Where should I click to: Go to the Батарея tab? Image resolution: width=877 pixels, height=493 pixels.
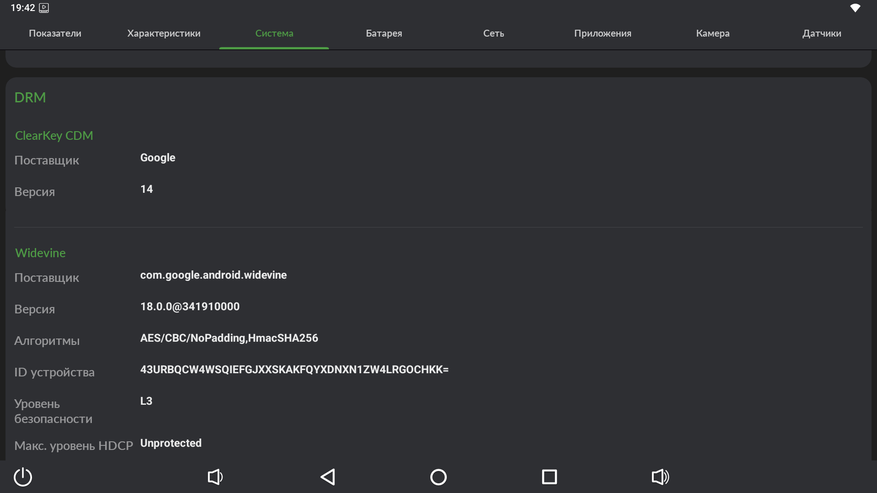(383, 33)
